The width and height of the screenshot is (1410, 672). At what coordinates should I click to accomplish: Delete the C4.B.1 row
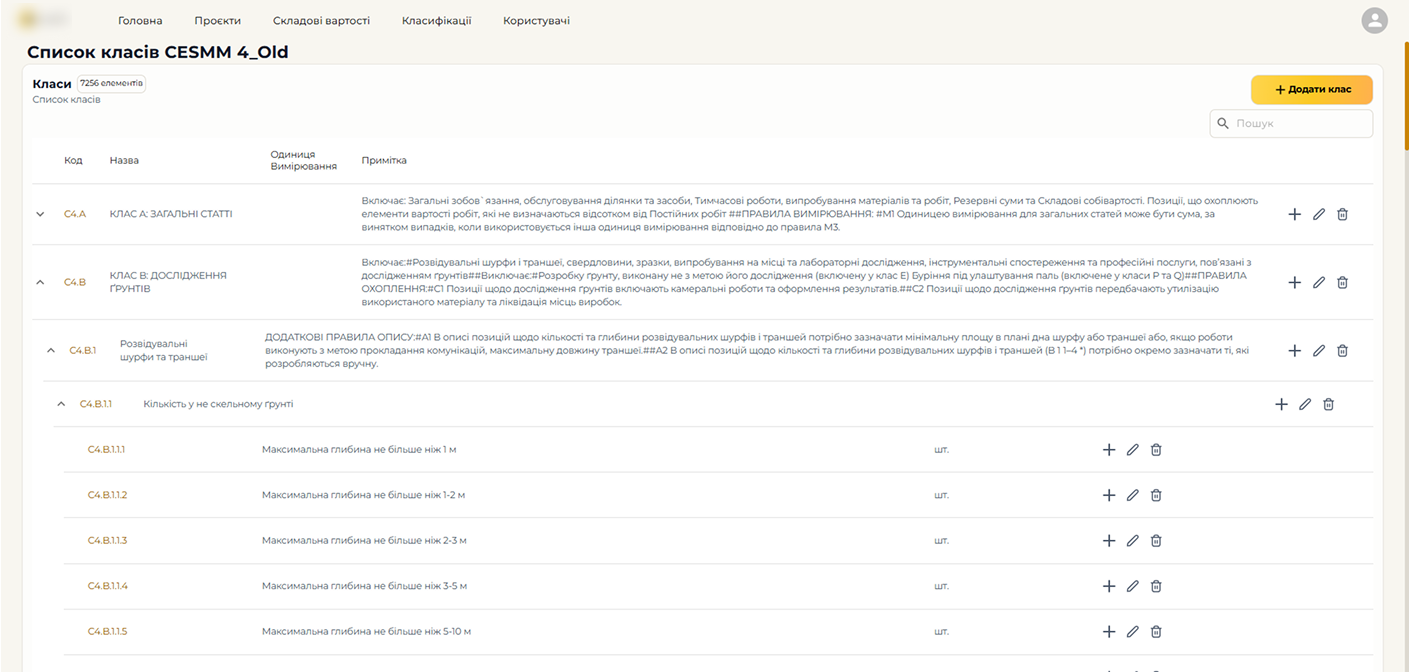[1342, 351]
